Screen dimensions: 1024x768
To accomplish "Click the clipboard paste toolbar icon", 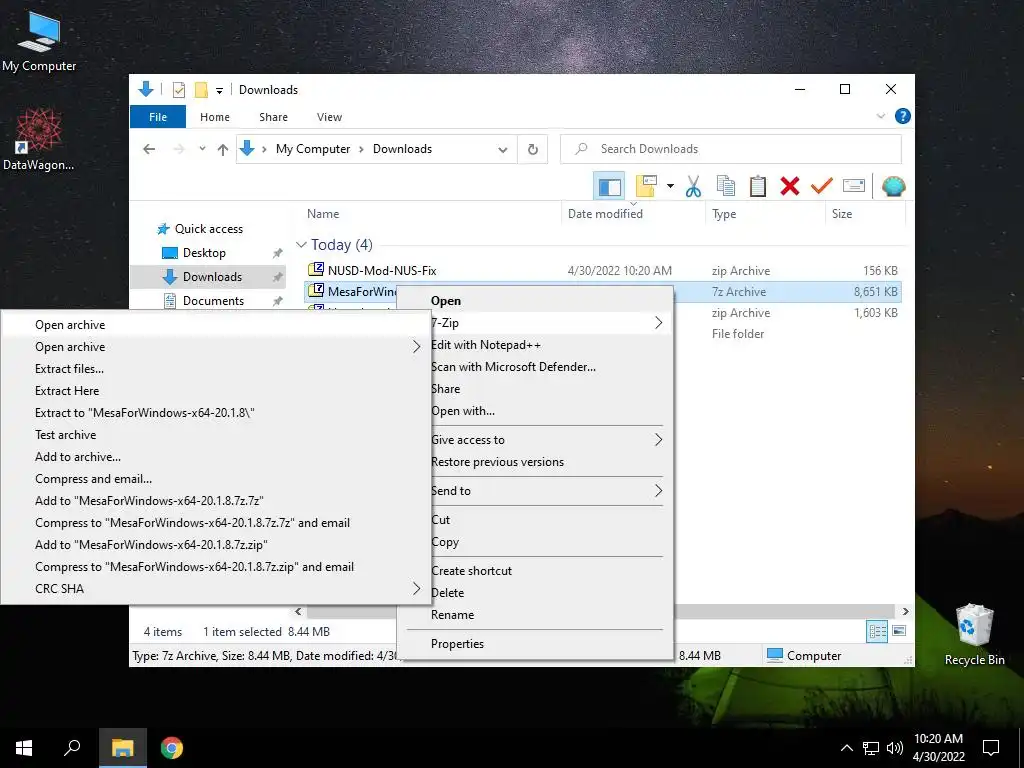I will 758,187.
